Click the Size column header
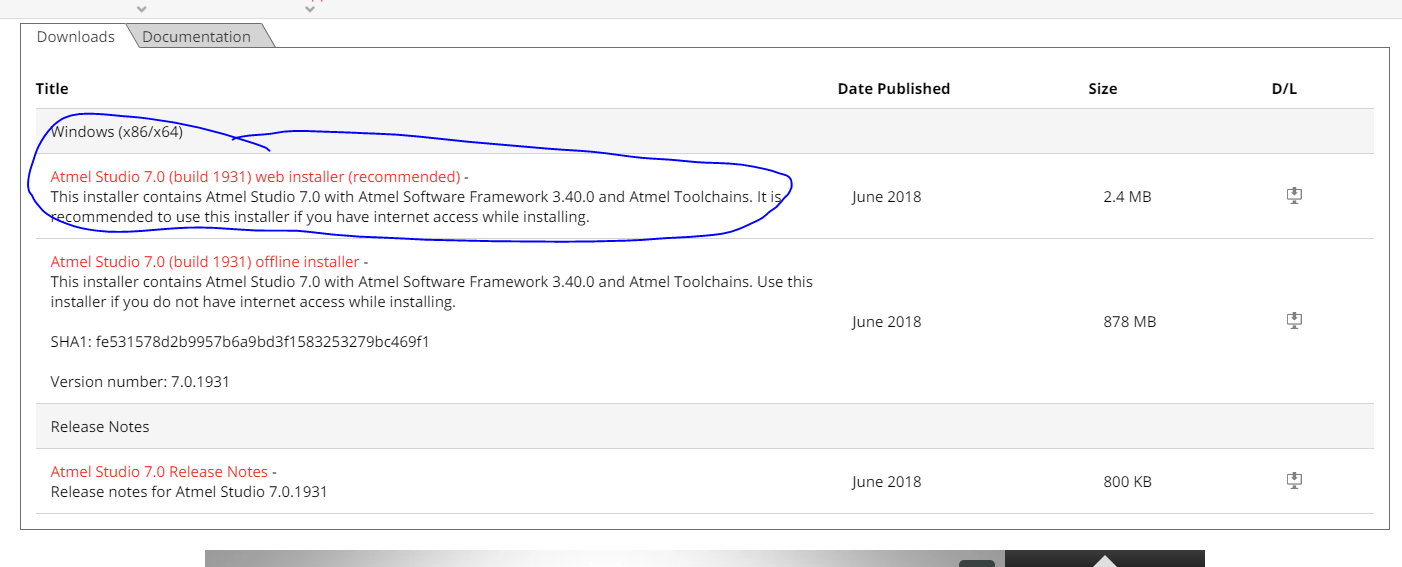This screenshot has width=1402, height=567. (1102, 89)
